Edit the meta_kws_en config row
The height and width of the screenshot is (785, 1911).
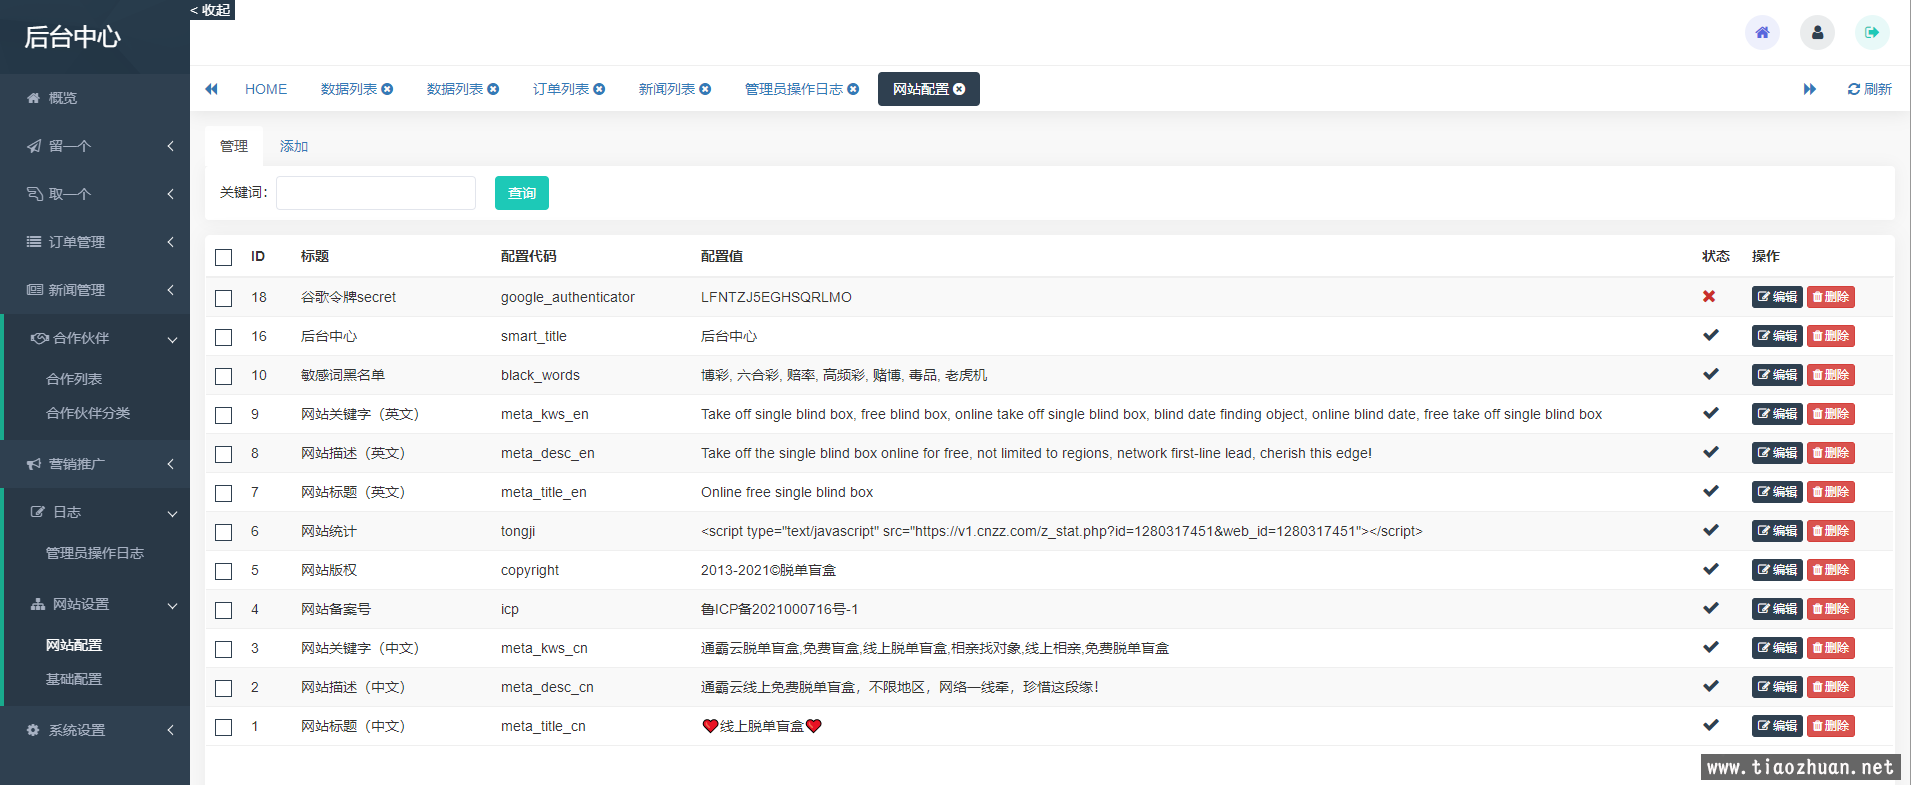pos(1777,414)
